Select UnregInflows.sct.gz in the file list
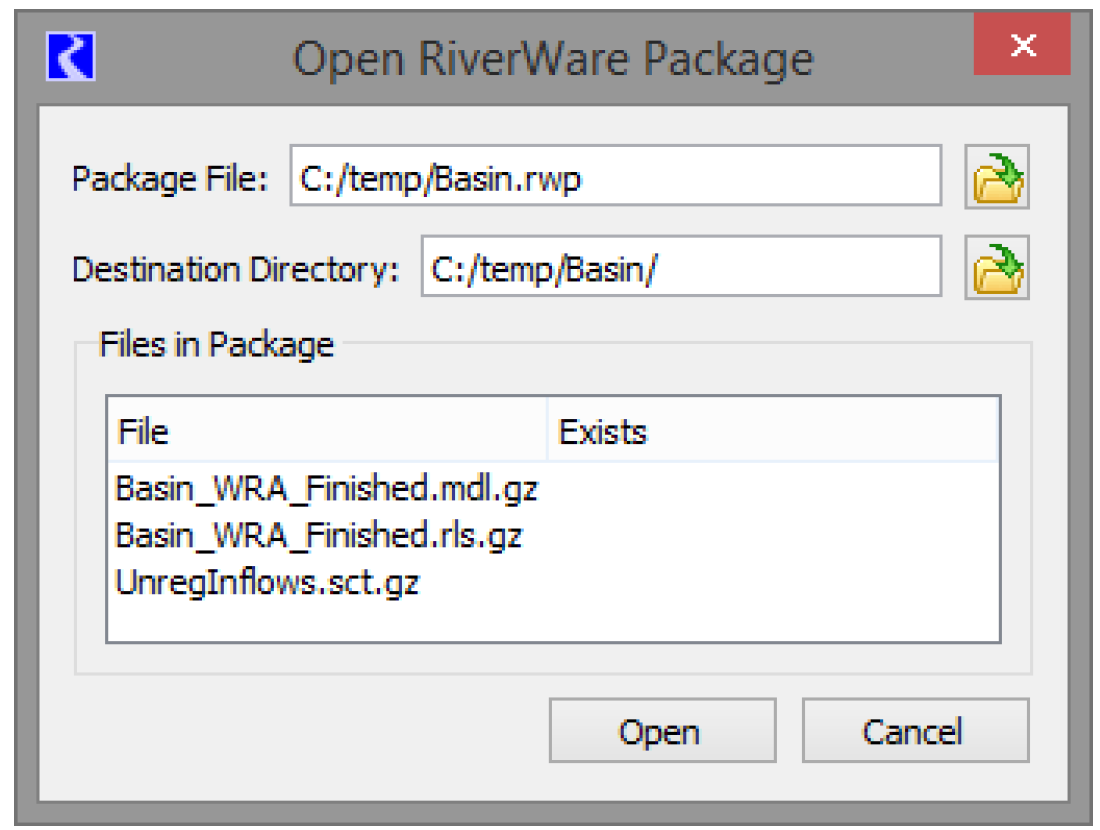 pyautogui.click(x=266, y=582)
